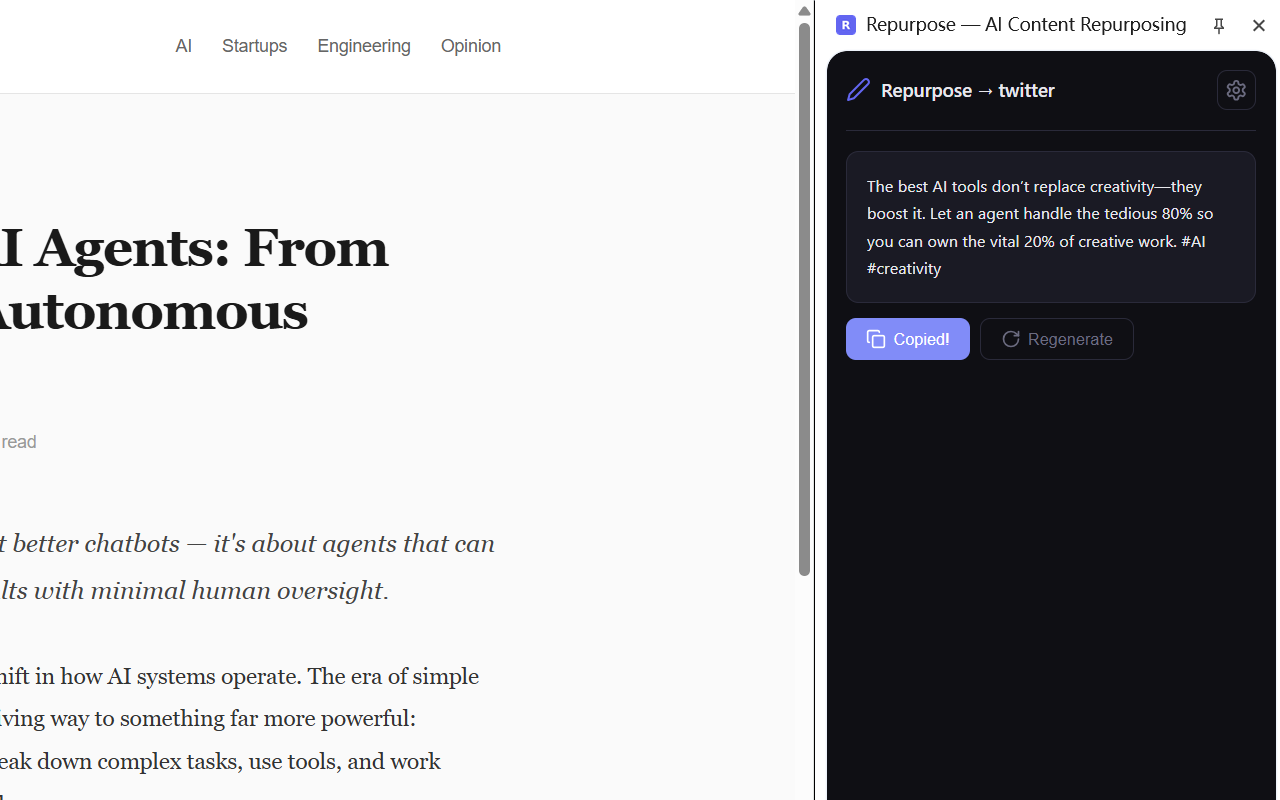The image size is (1280, 800).
Task: Click the read-time label under headline
Action: (19, 442)
